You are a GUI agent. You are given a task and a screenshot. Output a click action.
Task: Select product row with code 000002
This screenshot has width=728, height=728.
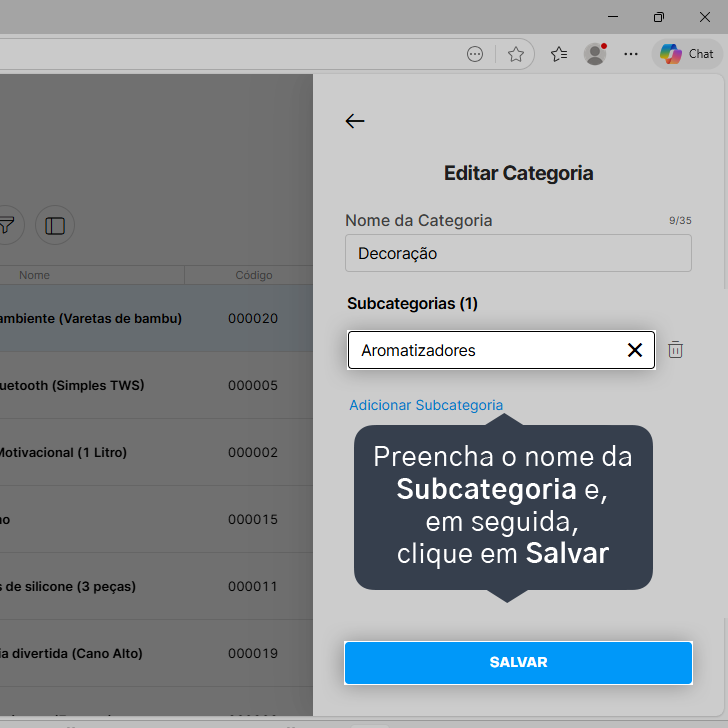pyautogui.click(x=156, y=452)
